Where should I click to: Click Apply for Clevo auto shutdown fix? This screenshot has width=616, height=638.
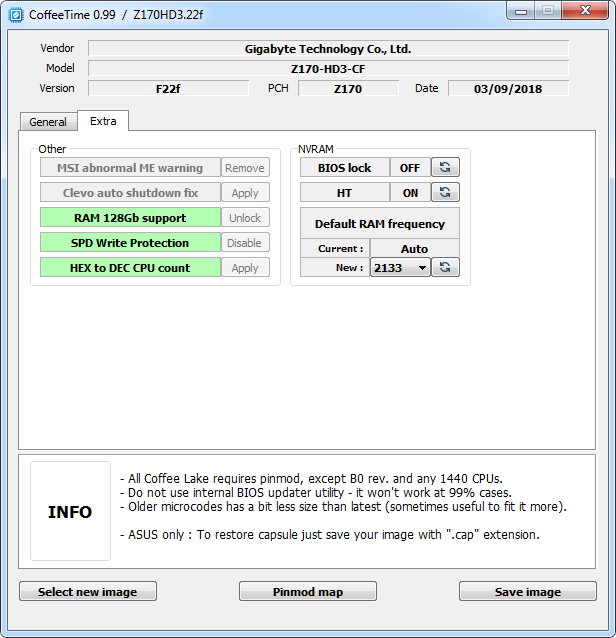click(x=245, y=192)
